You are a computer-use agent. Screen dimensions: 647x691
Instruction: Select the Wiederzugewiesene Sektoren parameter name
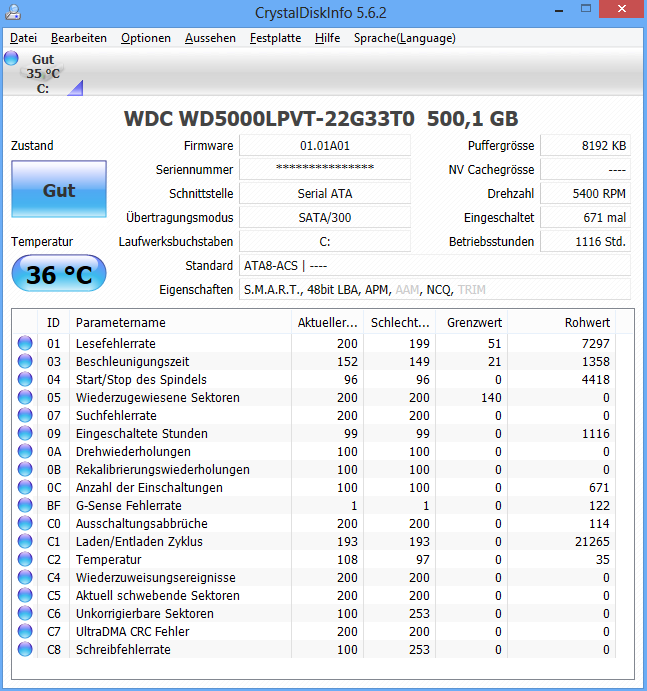pyautogui.click(x=158, y=398)
